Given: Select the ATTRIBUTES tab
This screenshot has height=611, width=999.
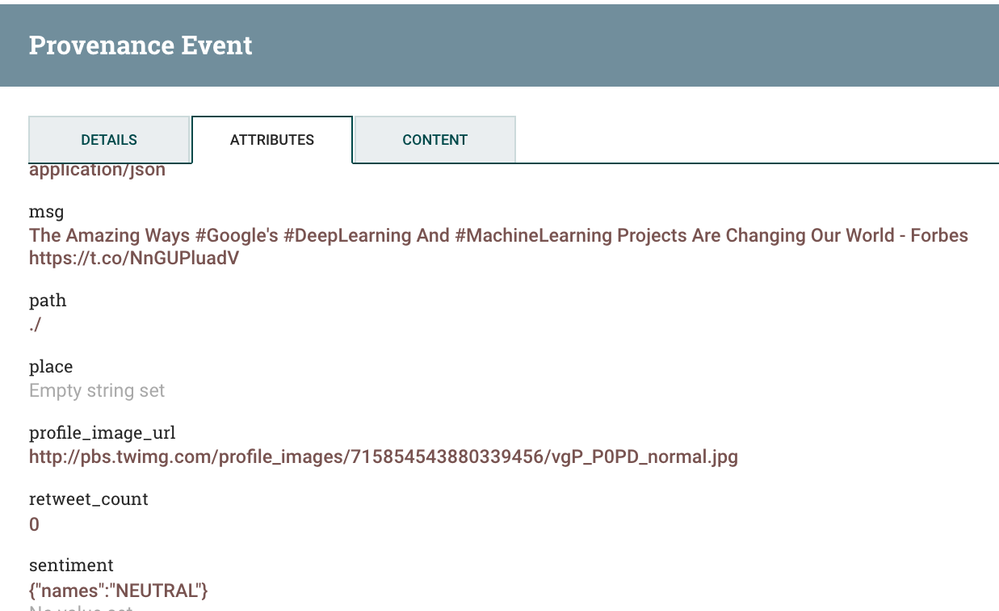Looking at the screenshot, I should pyautogui.click(x=272, y=140).
